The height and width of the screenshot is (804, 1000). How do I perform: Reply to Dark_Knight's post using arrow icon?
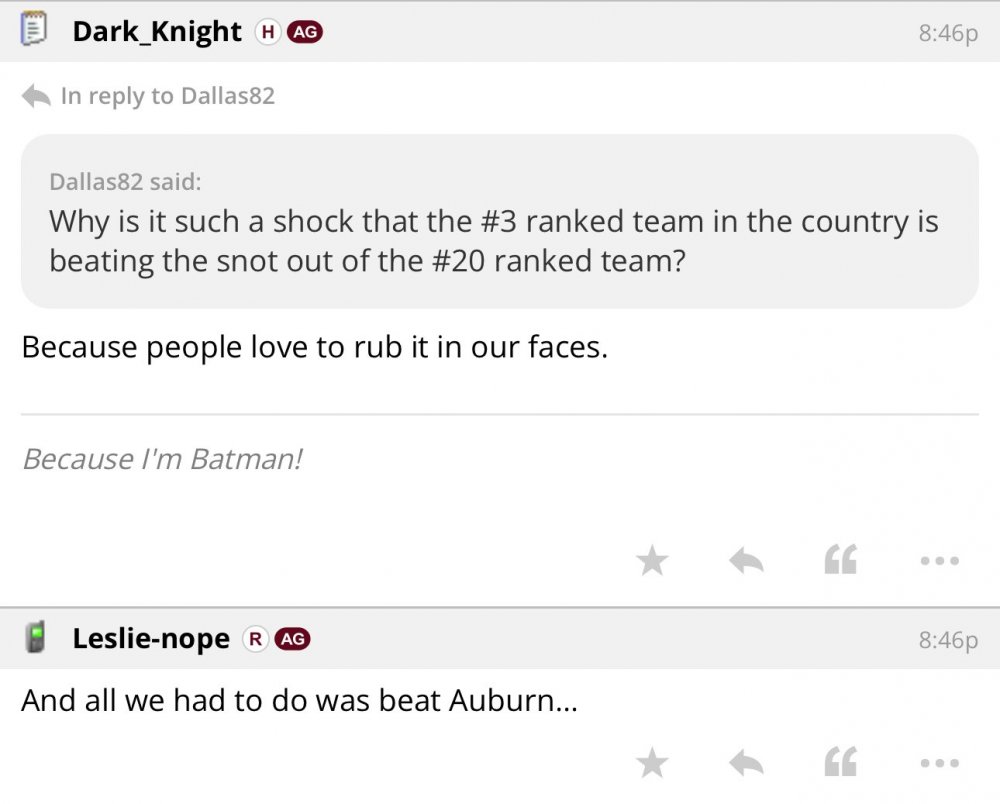tap(746, 561)
